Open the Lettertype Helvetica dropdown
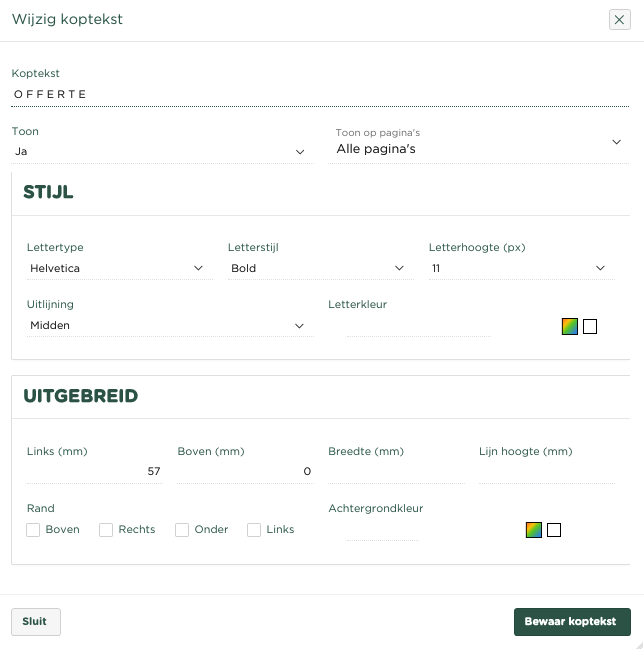 pos(118,268)
